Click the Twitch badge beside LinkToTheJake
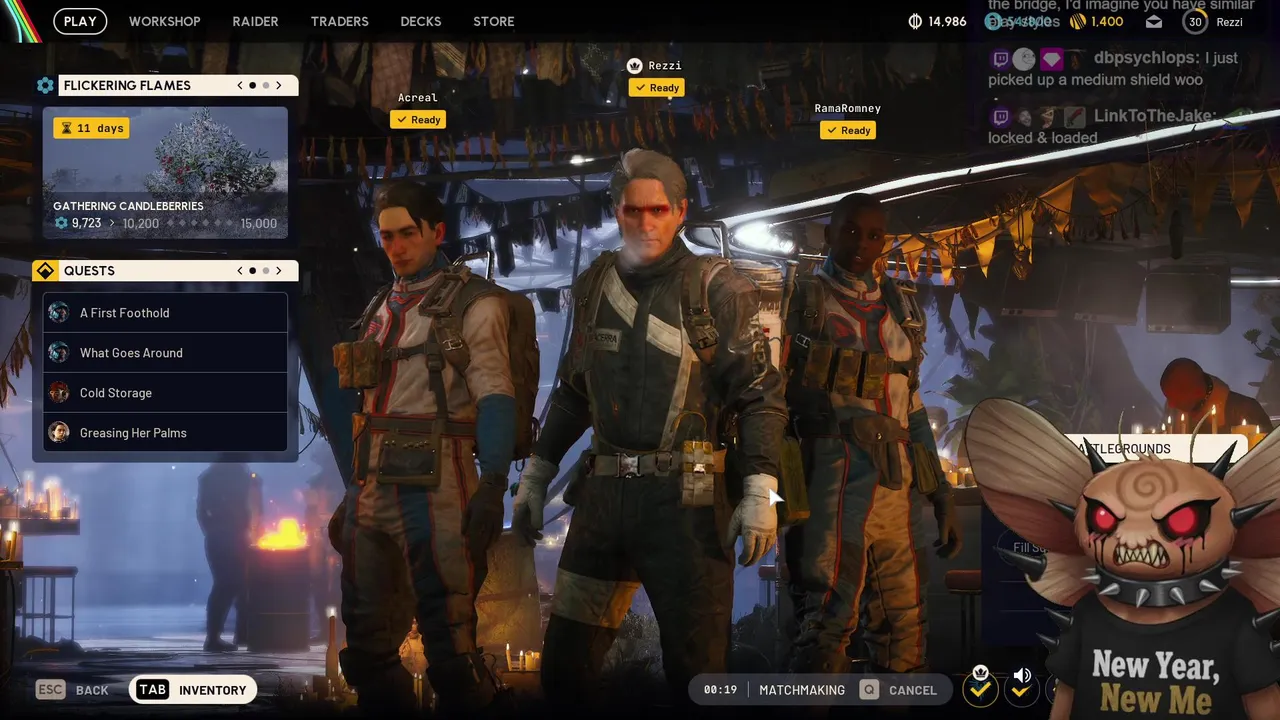The height and width of the screenshot is (720, 1280). coord(1000,117)
